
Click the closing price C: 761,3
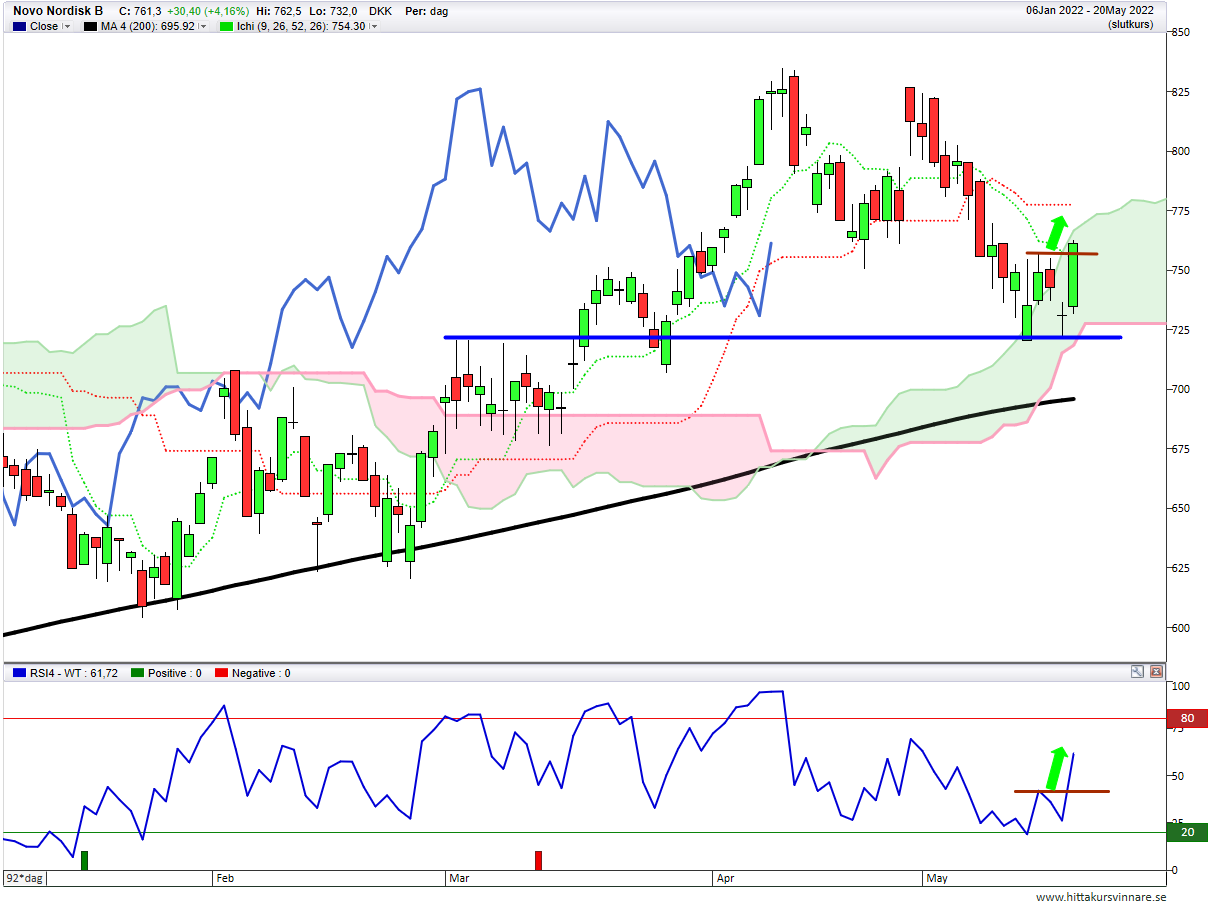[x=141, y=11]
